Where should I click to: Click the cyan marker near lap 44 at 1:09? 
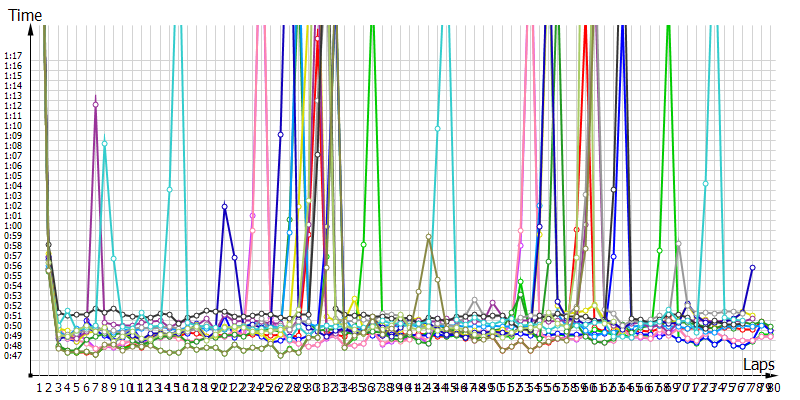pos(438,128)
